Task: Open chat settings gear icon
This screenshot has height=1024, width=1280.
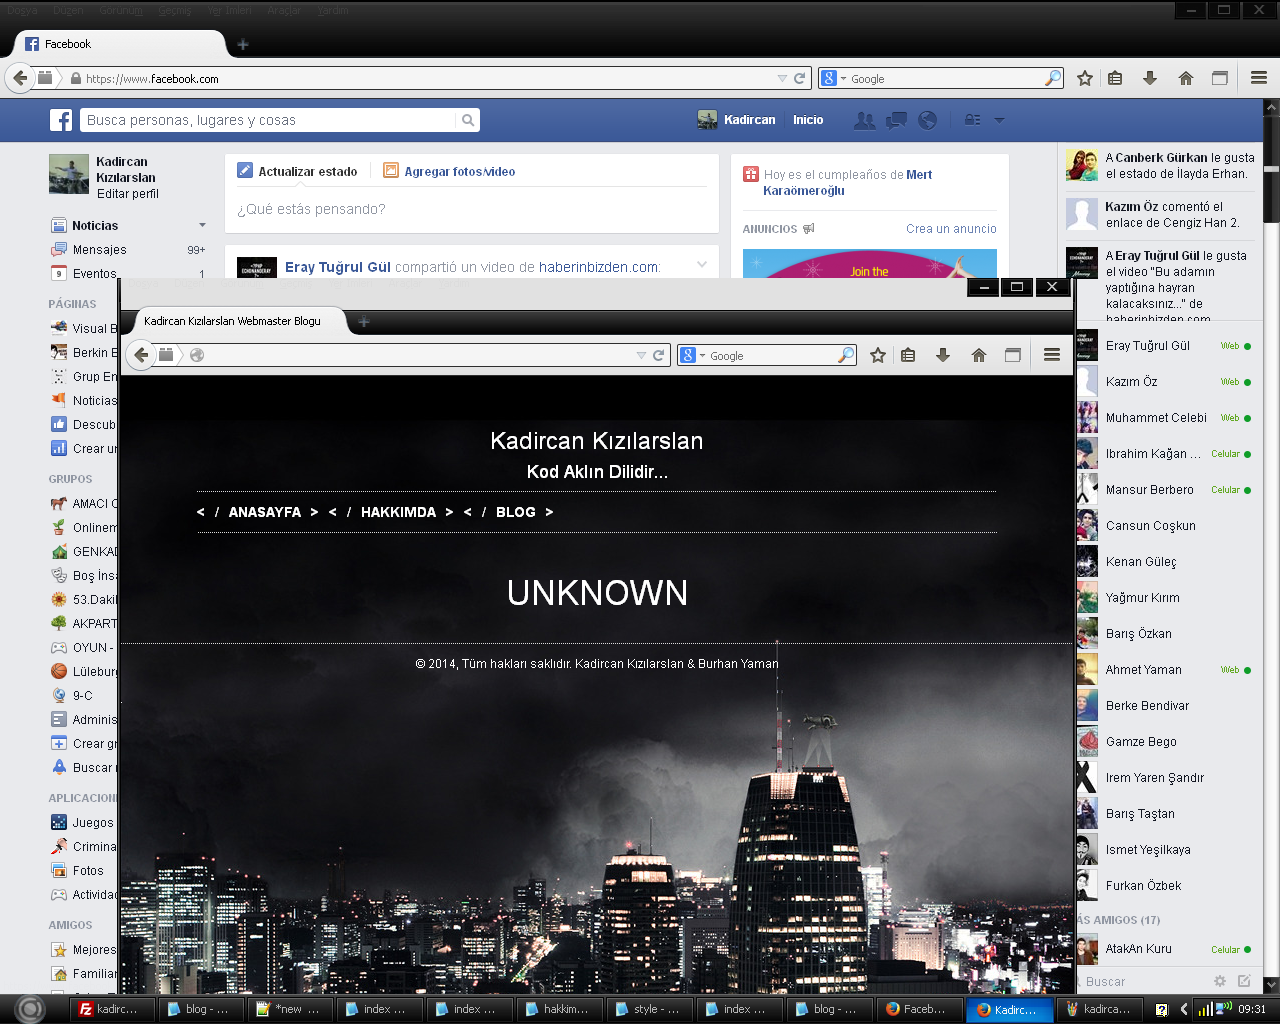Action: pos(1220,981)
